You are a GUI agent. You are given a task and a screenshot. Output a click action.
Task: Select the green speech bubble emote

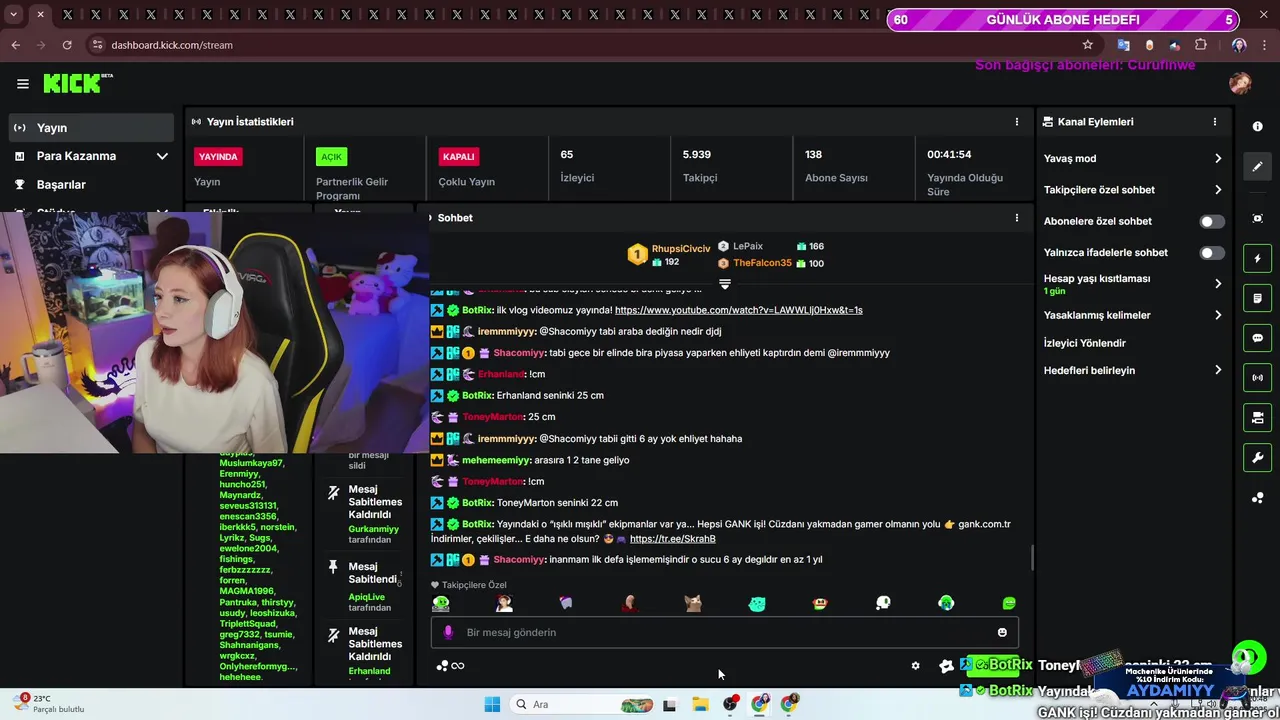pyautogui.click(x=1009, y=603)
